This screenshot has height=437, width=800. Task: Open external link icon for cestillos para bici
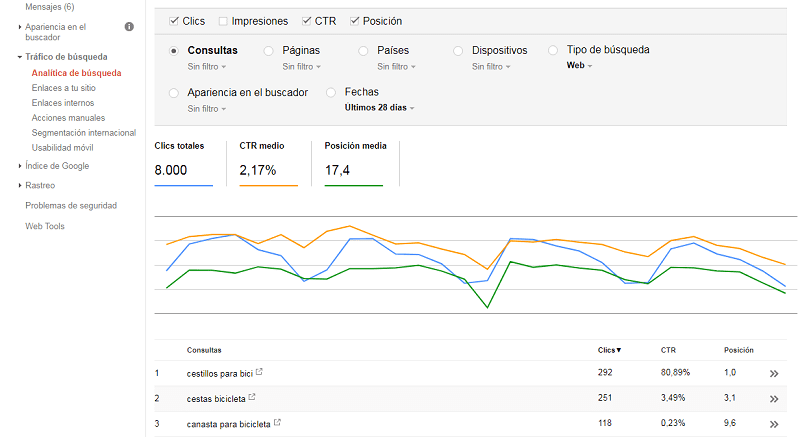[x=260, y=372]
